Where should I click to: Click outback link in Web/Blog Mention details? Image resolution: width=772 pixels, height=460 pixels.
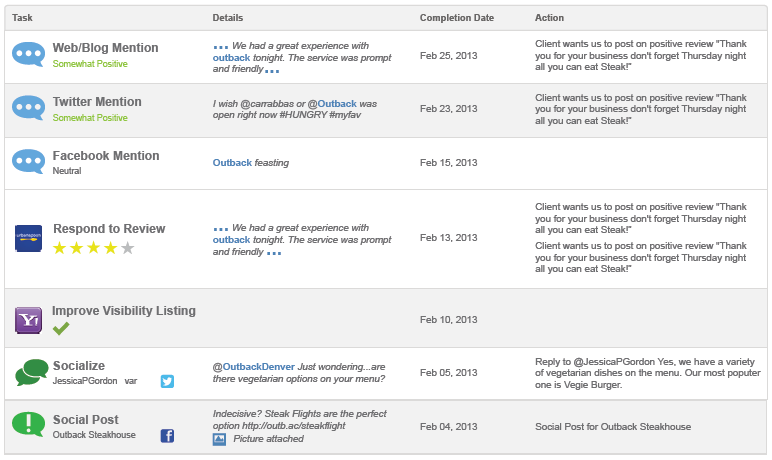pyautogui.click(x=231, y=58)
